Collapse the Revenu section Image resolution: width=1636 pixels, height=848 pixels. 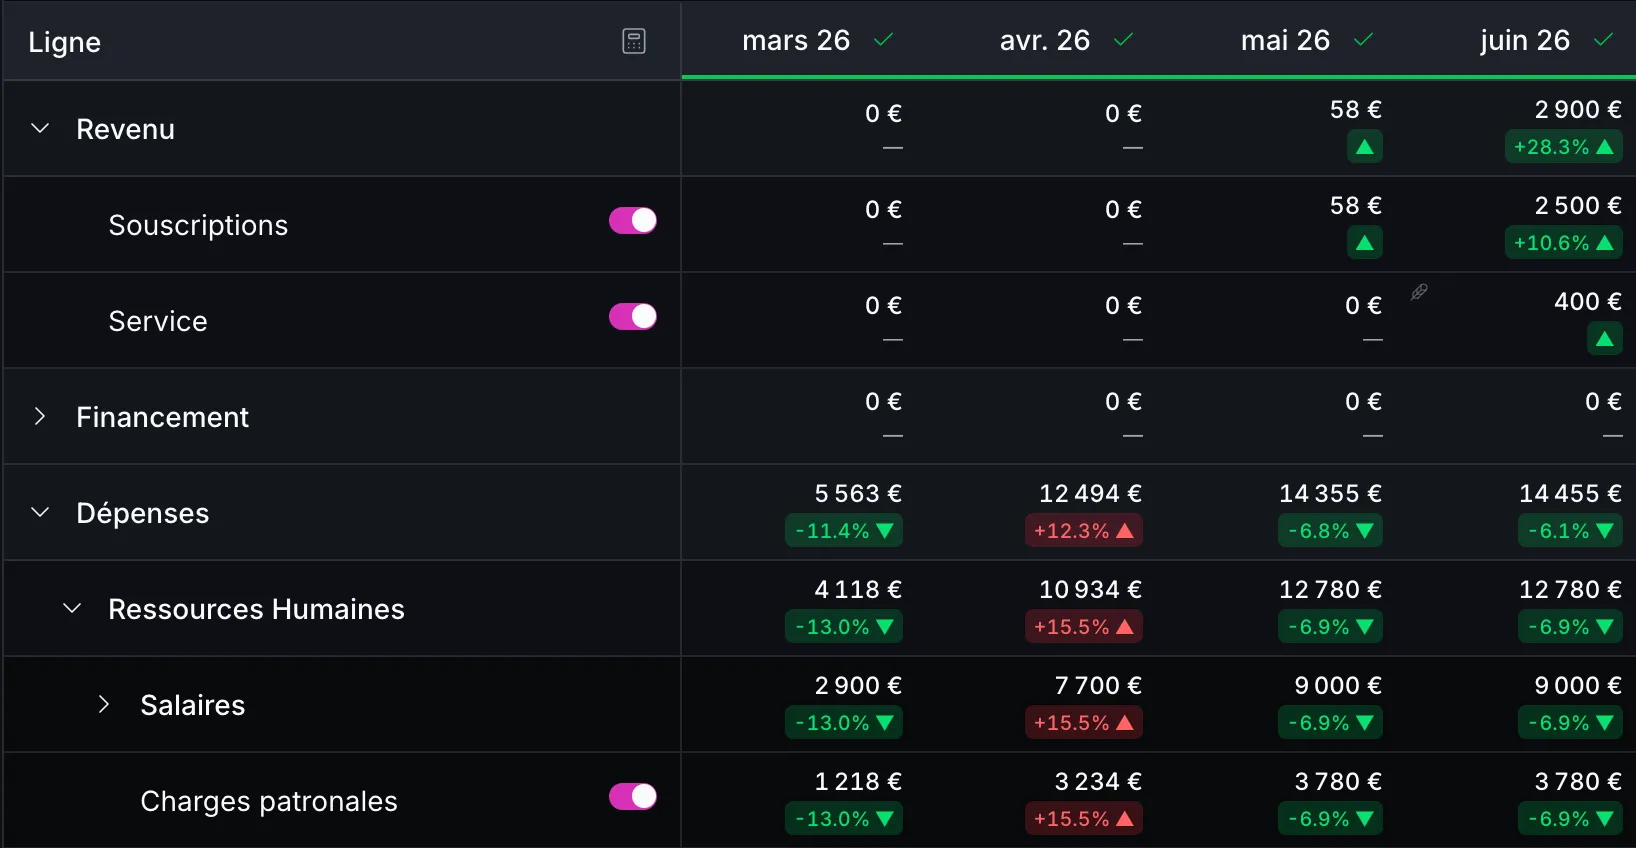40,128
